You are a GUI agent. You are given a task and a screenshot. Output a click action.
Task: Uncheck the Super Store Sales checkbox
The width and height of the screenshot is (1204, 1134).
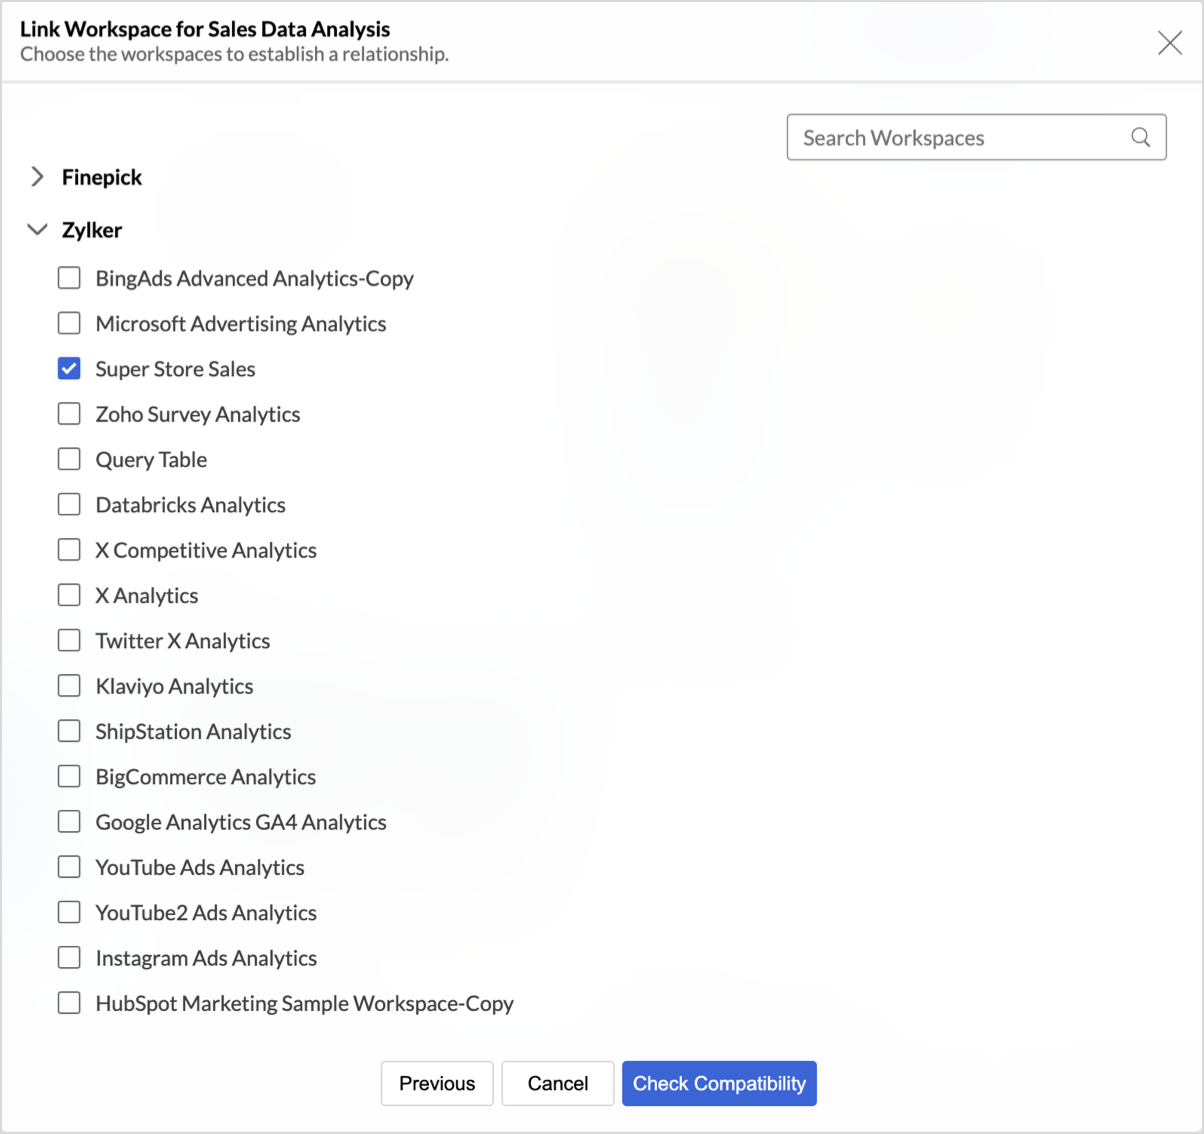tap(69, 369)
